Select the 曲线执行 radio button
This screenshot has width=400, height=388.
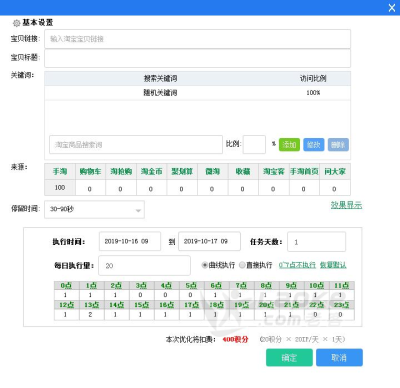pyautogui.click(x=205, y=265)
